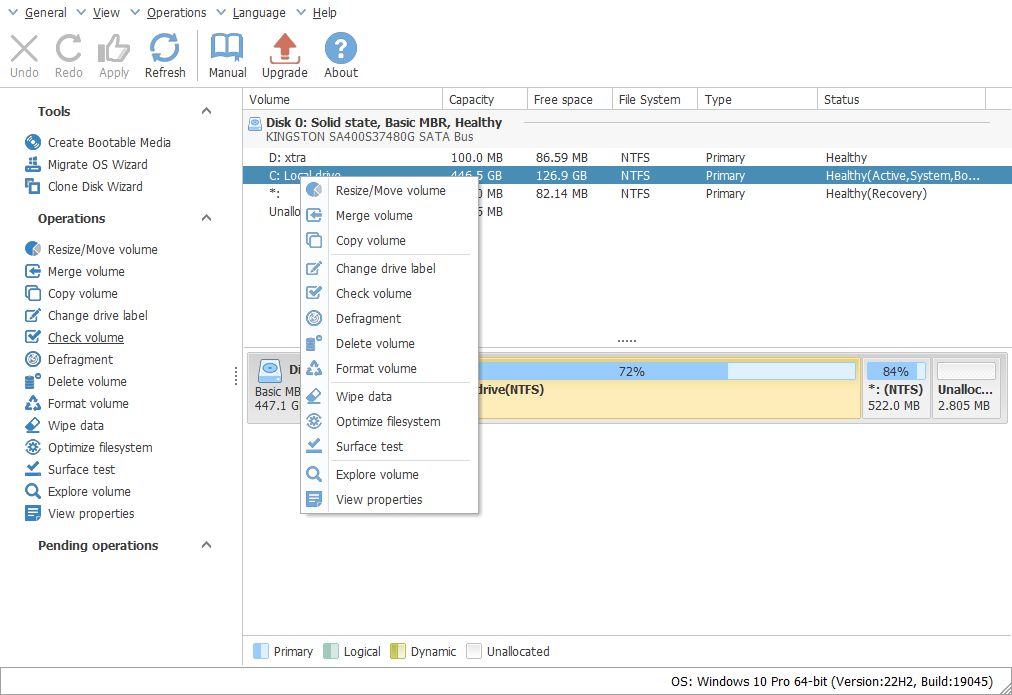
Task: Open the Language menu
Action: coord(257,13)
